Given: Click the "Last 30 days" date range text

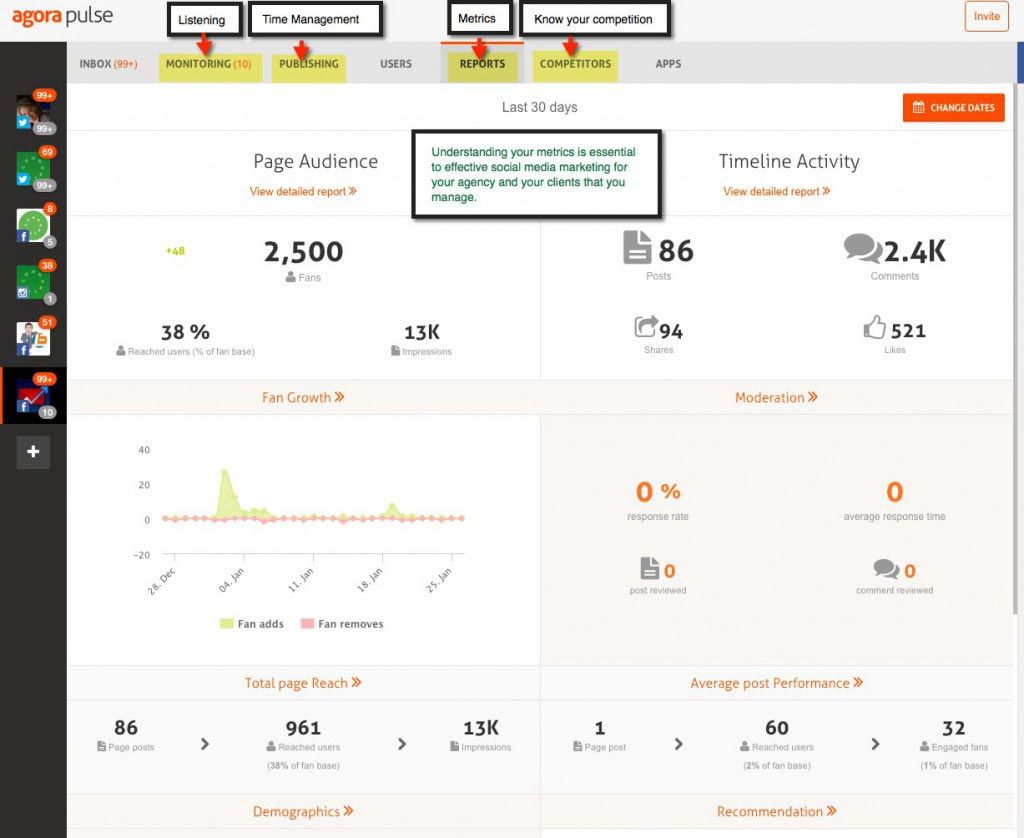Looking at the screenshot, I should [539, 107].
